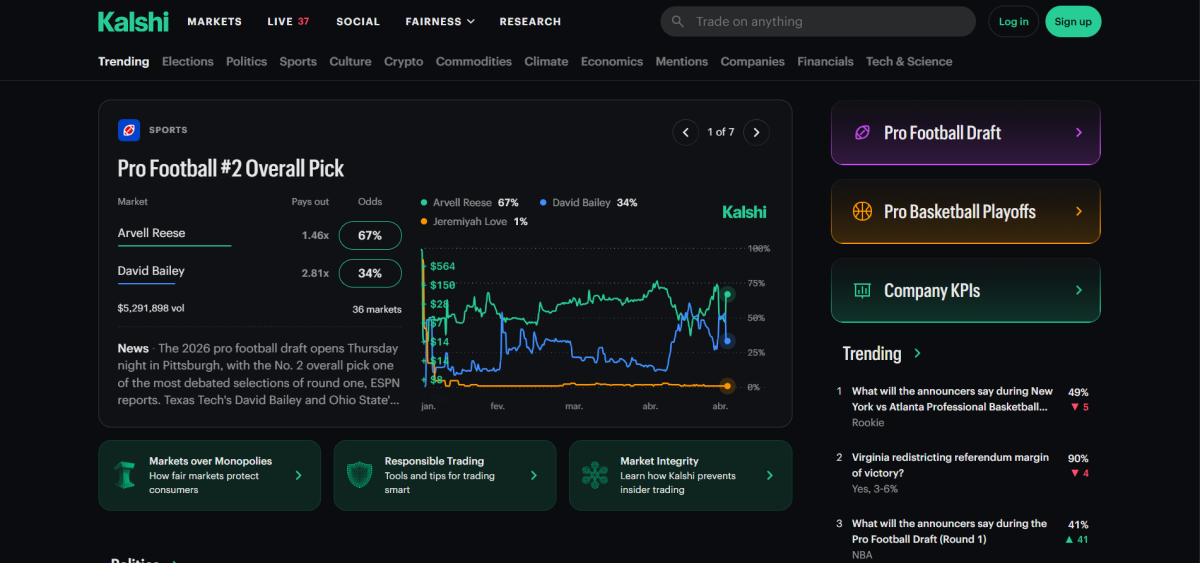1200x563 pixels.
Task: Click the football icon on Pro Football Draft
Action: (861, 133)
